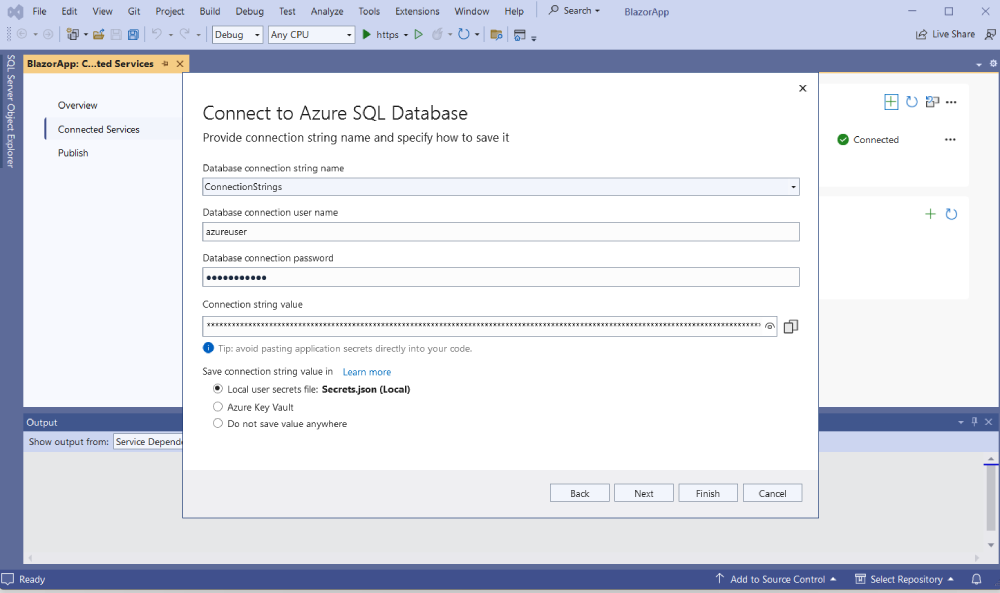Click the Back button
Image resolution: width=1000 pixels, height=593 pixels.
[x=580, y=493]
